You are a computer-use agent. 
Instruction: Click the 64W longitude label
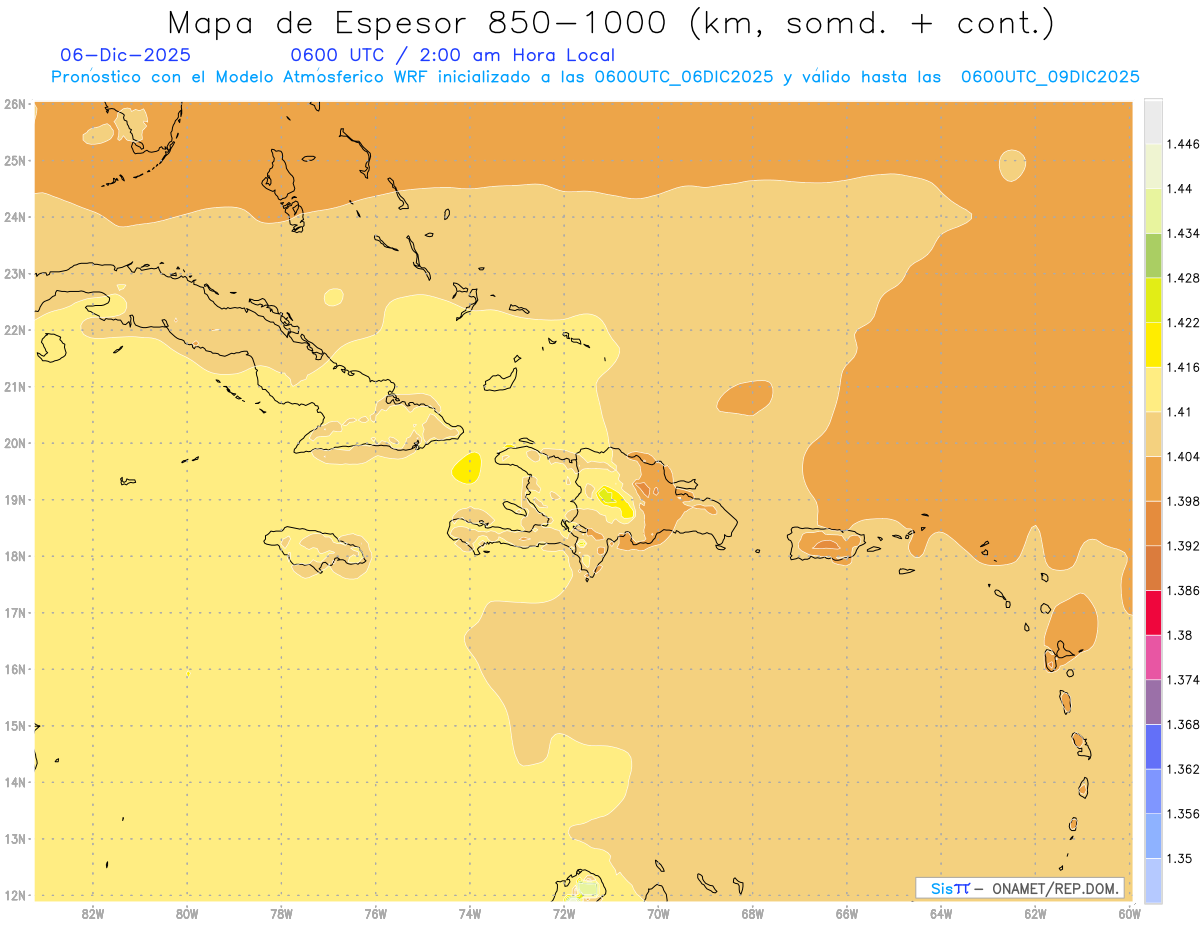(941, 914)
